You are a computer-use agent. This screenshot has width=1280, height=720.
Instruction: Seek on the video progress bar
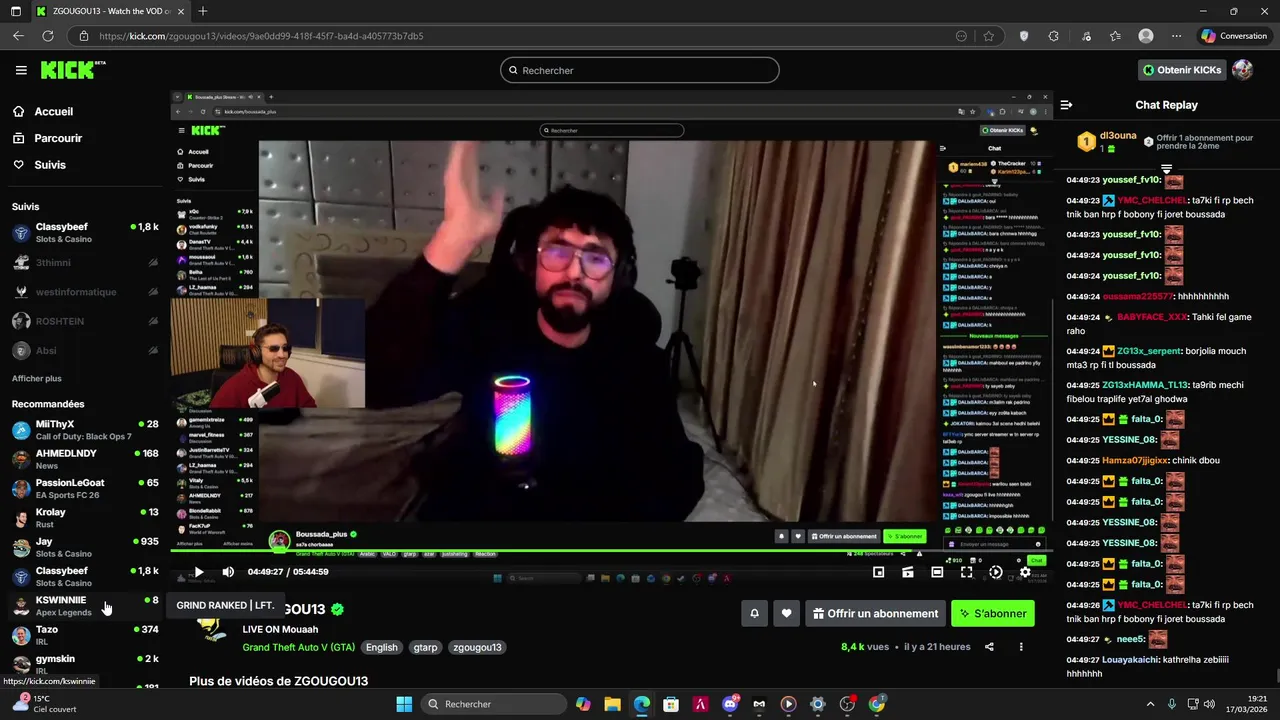pos(611,551)
